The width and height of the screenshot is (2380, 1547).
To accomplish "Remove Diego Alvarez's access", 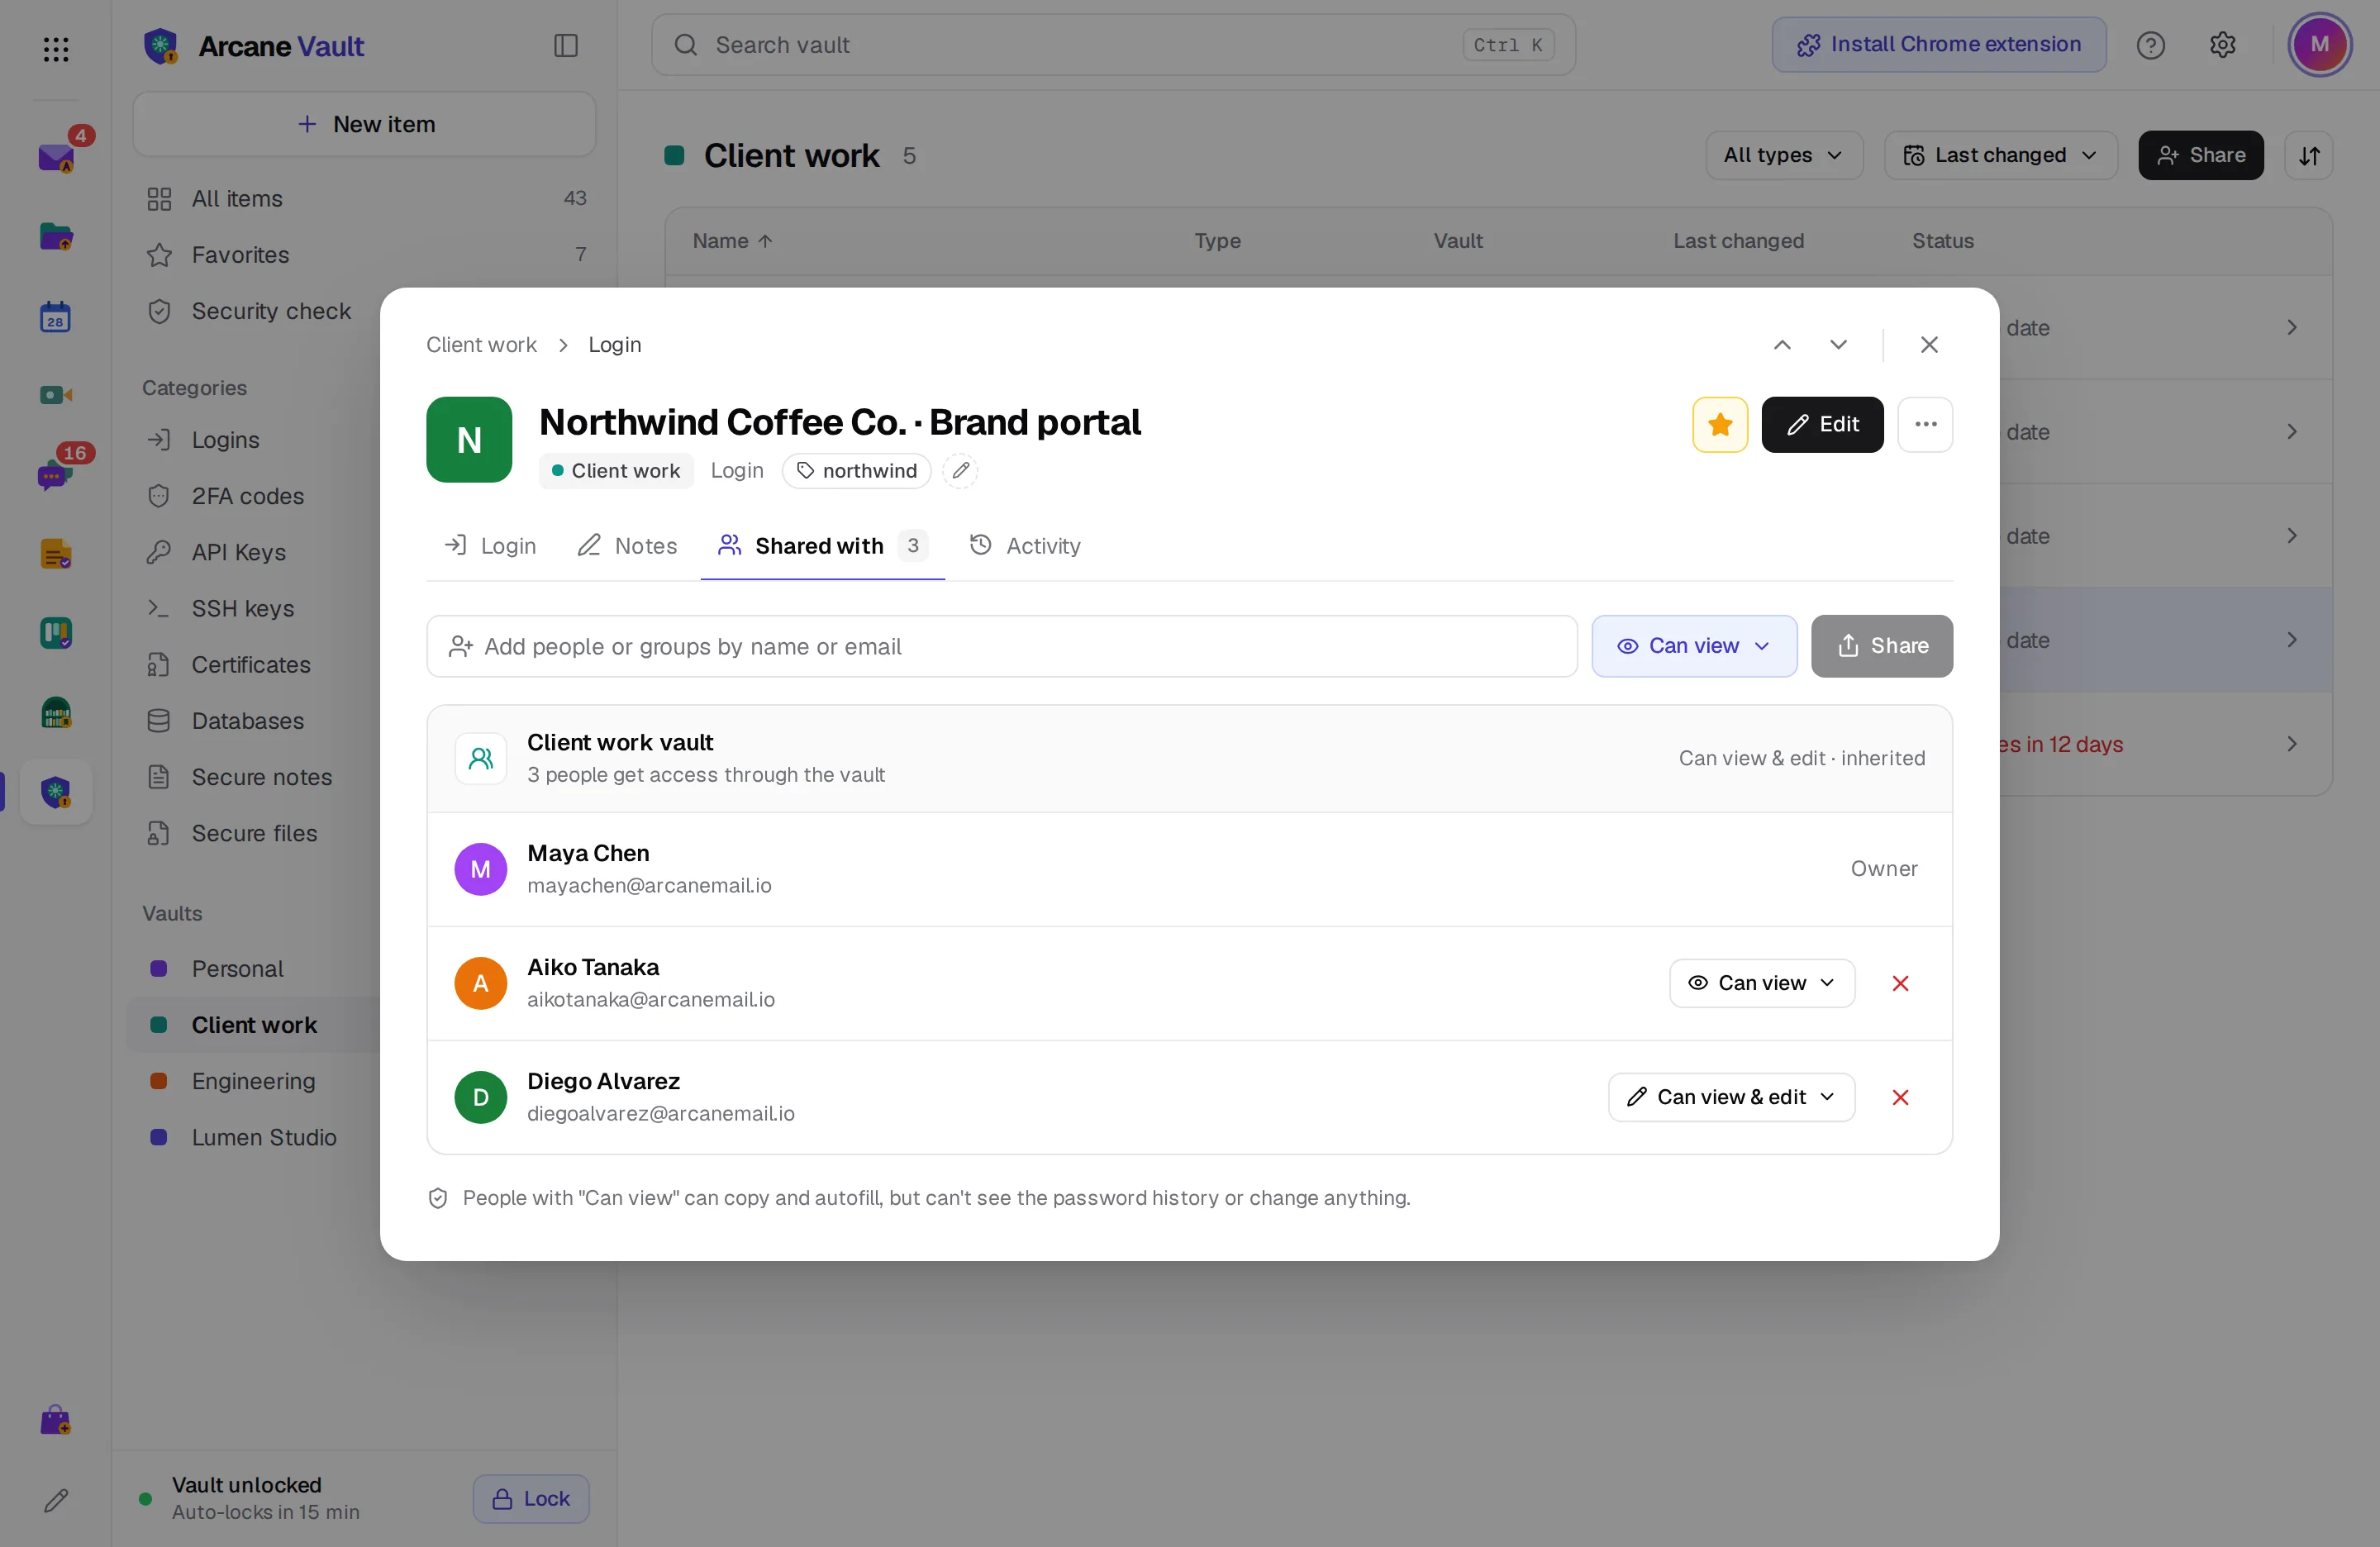I will (x=1900, y=1098).
